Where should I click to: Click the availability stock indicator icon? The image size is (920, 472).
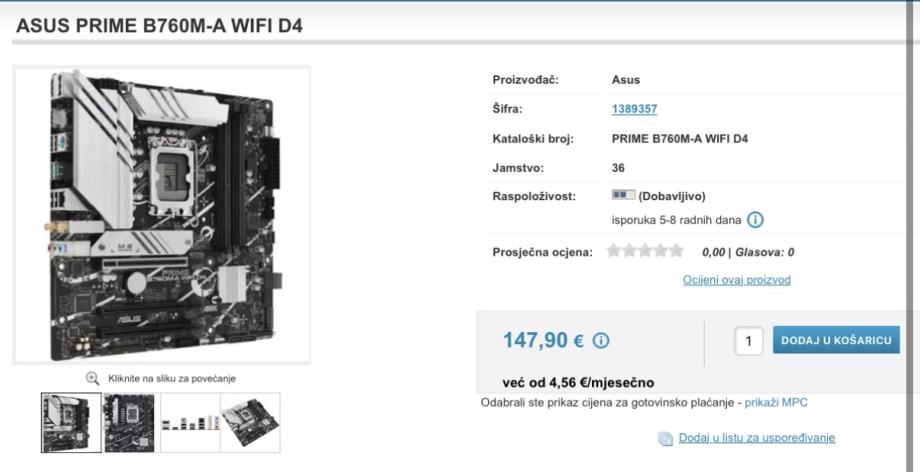(623, 195)
